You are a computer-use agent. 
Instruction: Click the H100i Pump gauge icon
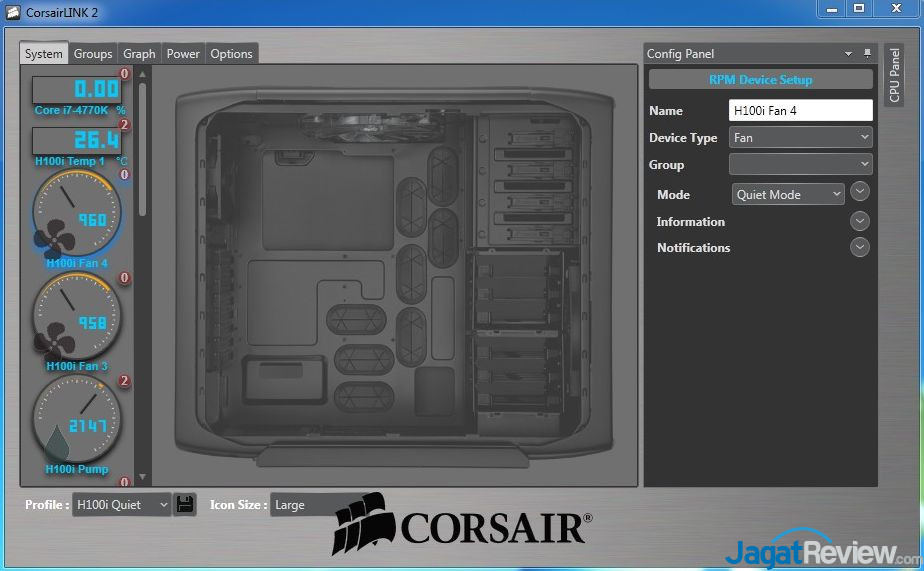pos(77,420)
